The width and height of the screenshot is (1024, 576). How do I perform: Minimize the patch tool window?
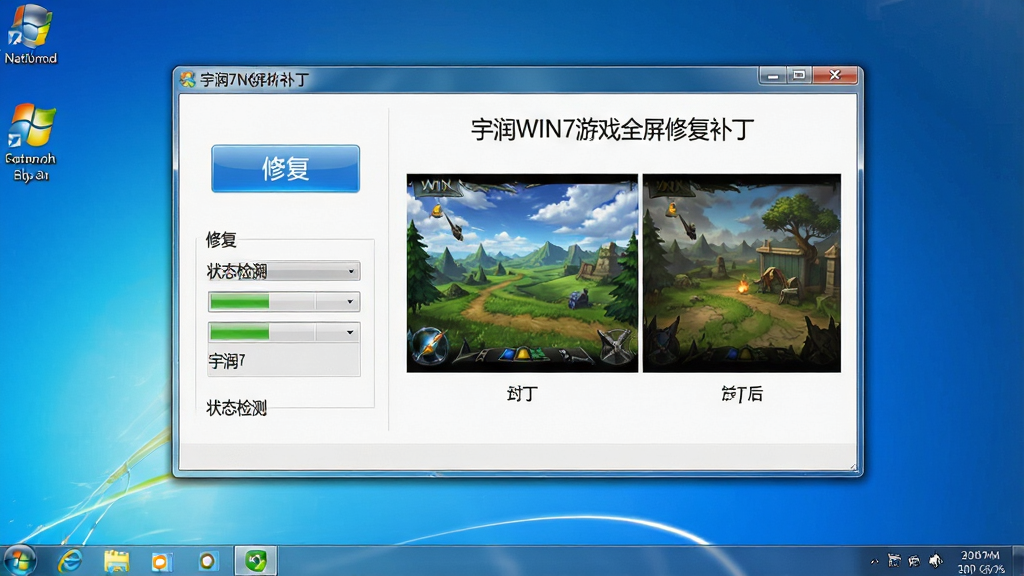point(773,76)
